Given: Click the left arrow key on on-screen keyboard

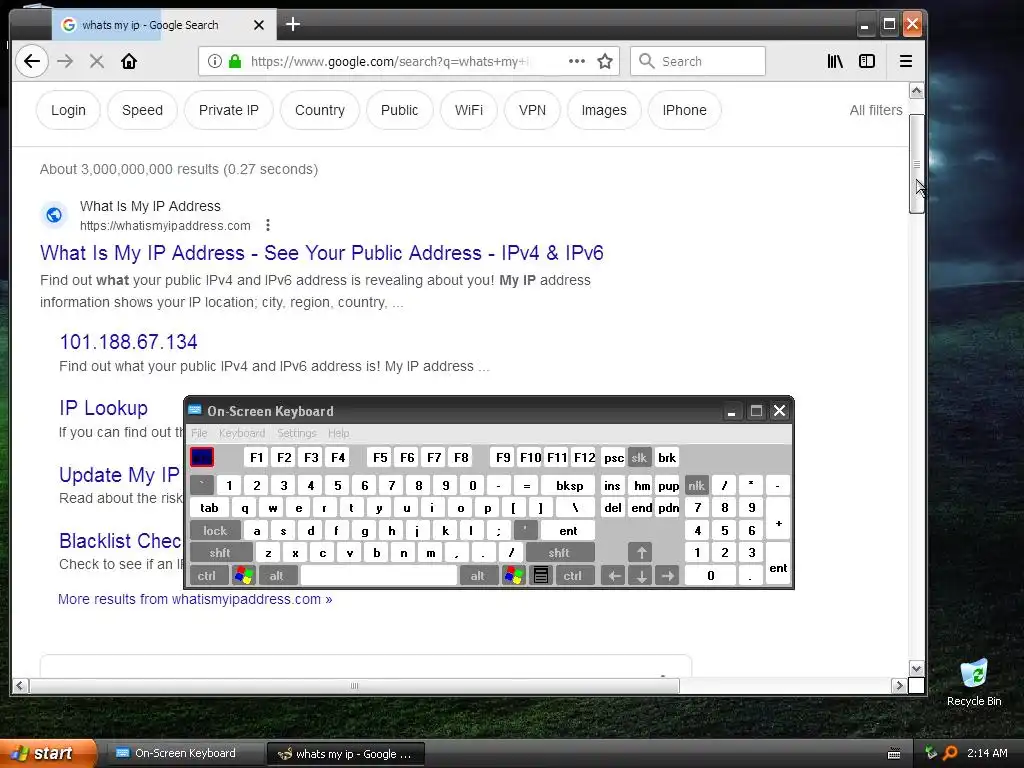Looking at the screenshot, I should tap(613, 575).
